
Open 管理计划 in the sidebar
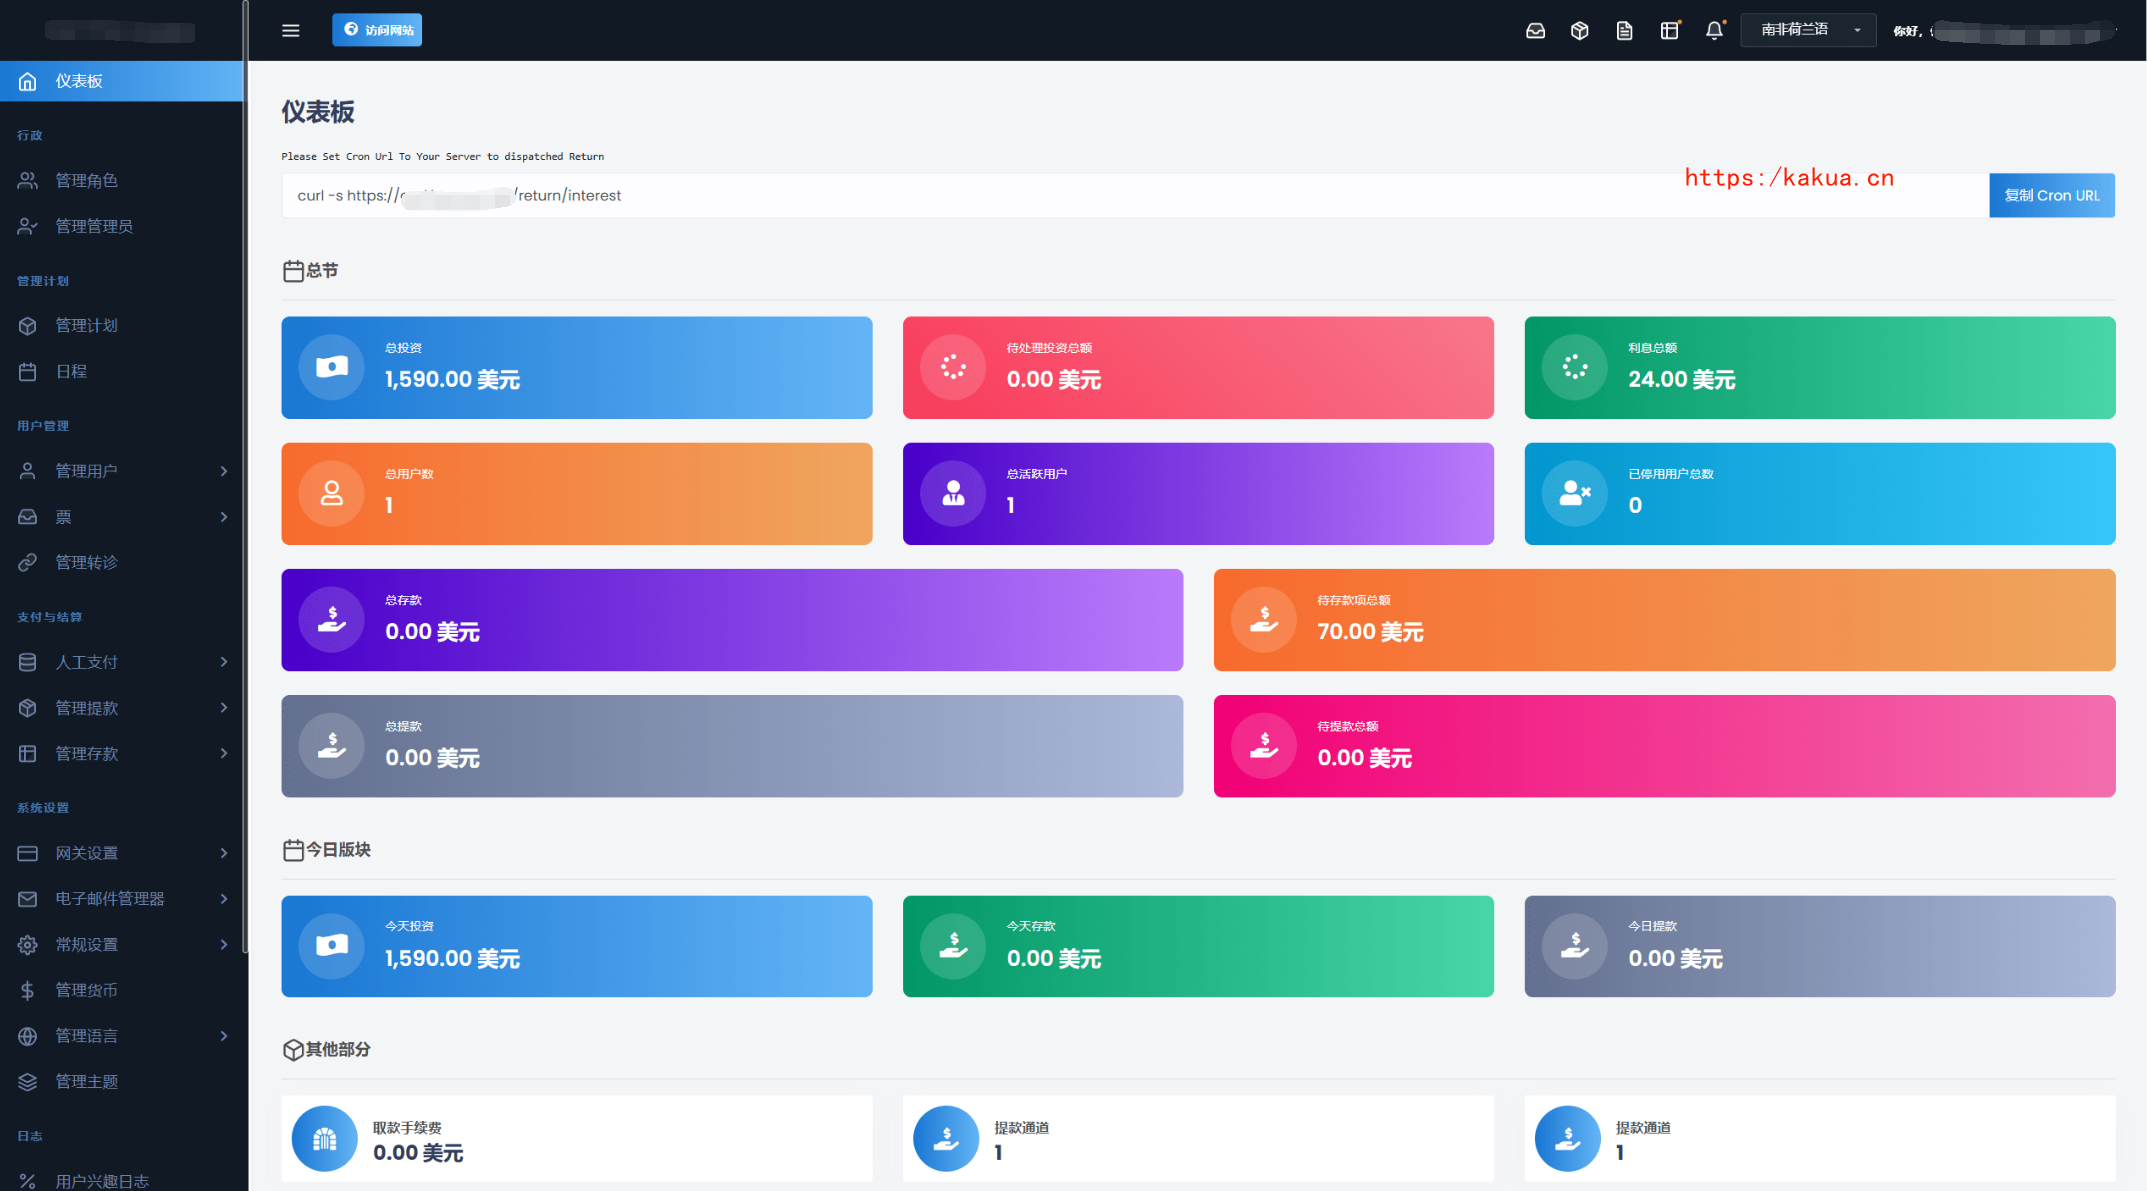tap(122, 325)
